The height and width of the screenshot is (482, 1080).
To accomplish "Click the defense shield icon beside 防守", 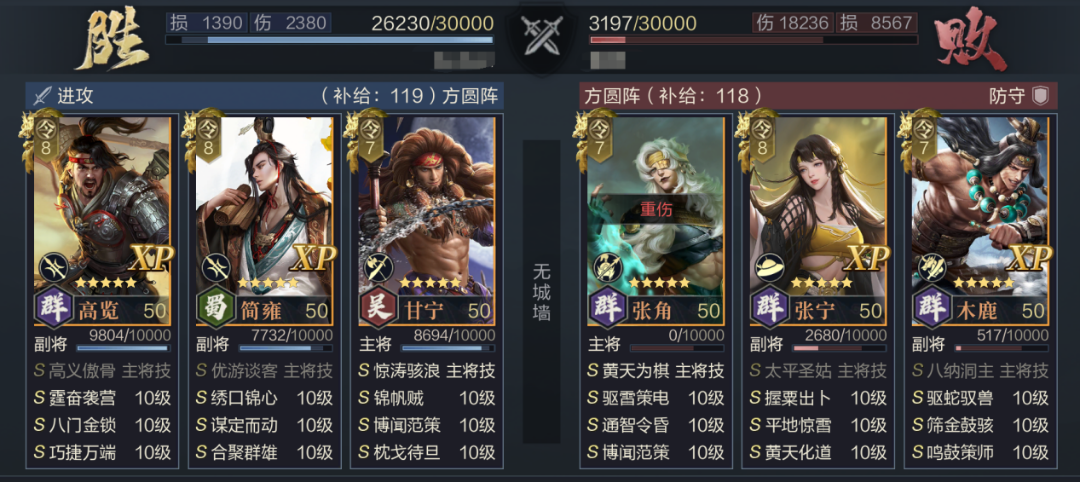I will pyautogui.click(x=1039, y=96).
